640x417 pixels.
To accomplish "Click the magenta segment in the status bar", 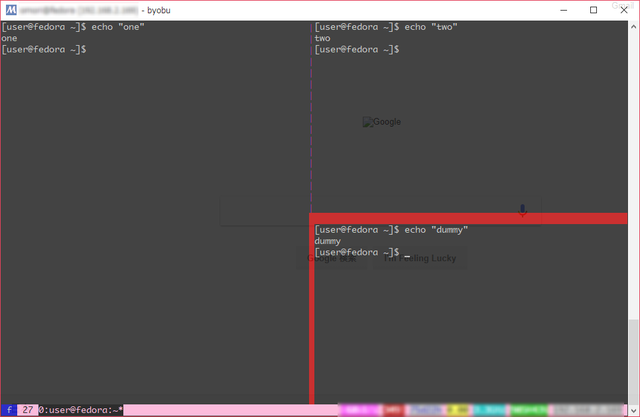I will 360,410.
